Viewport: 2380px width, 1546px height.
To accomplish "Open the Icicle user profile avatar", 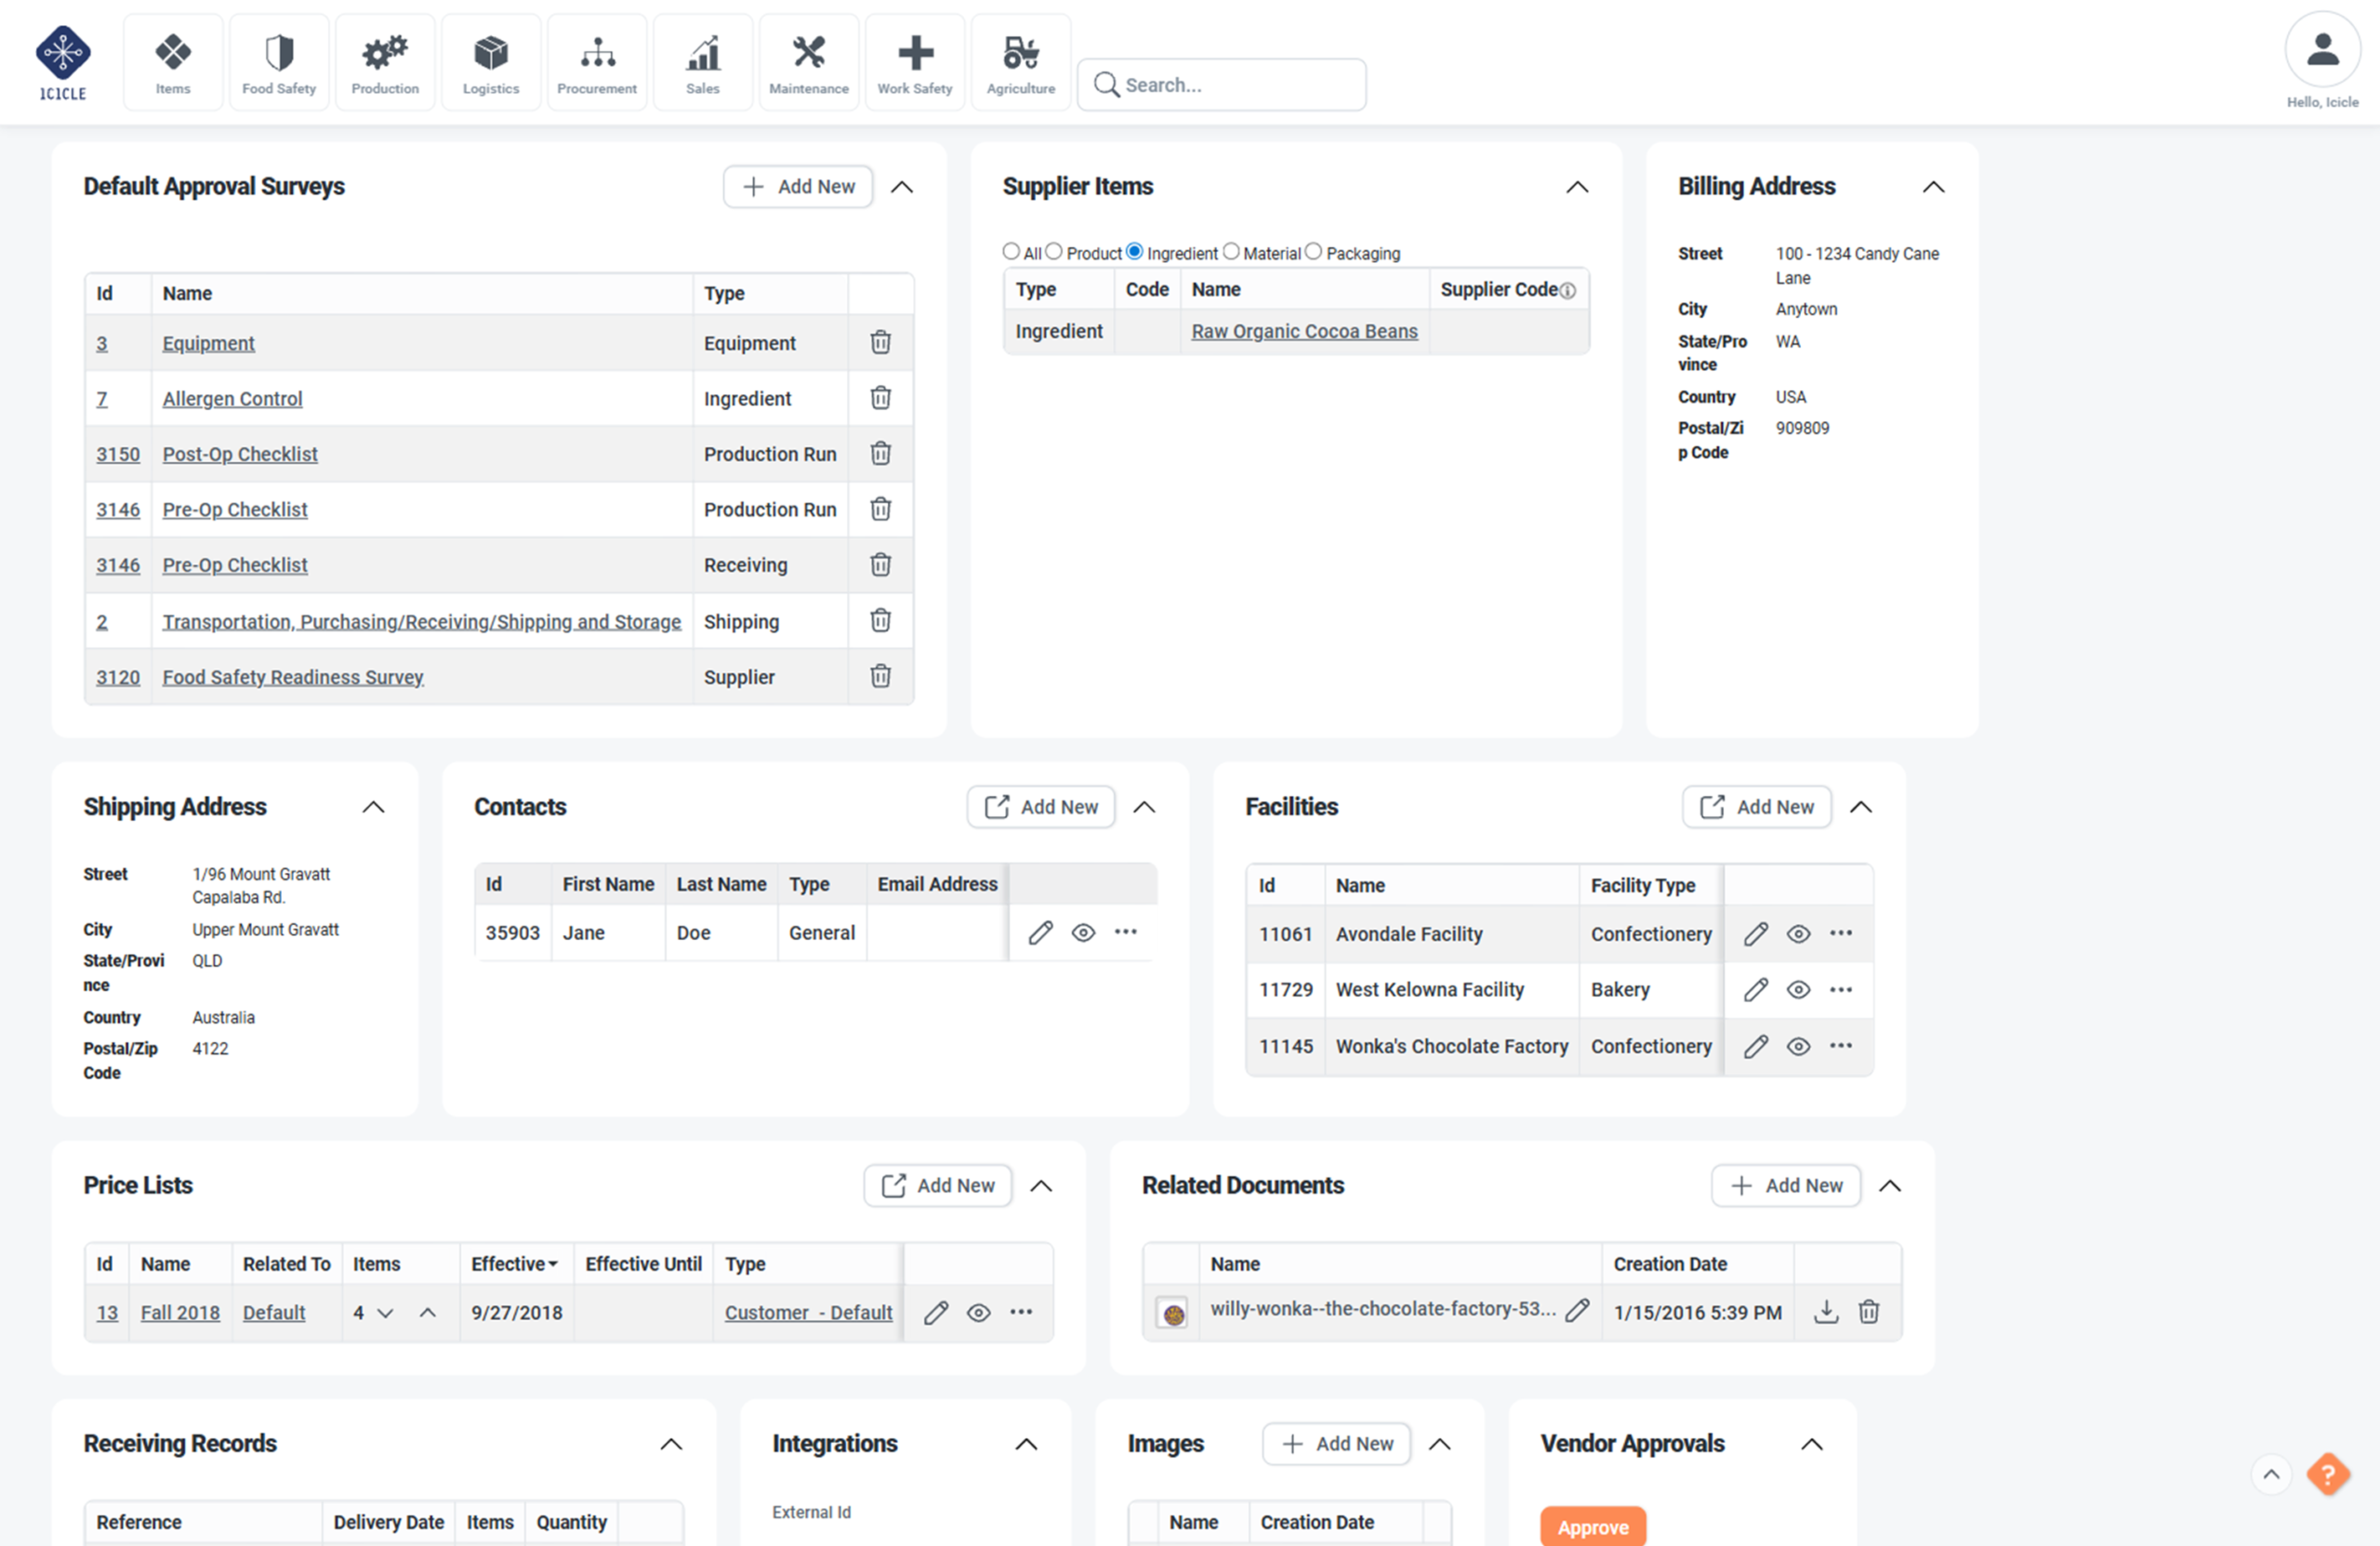I will pos(2322,50).
